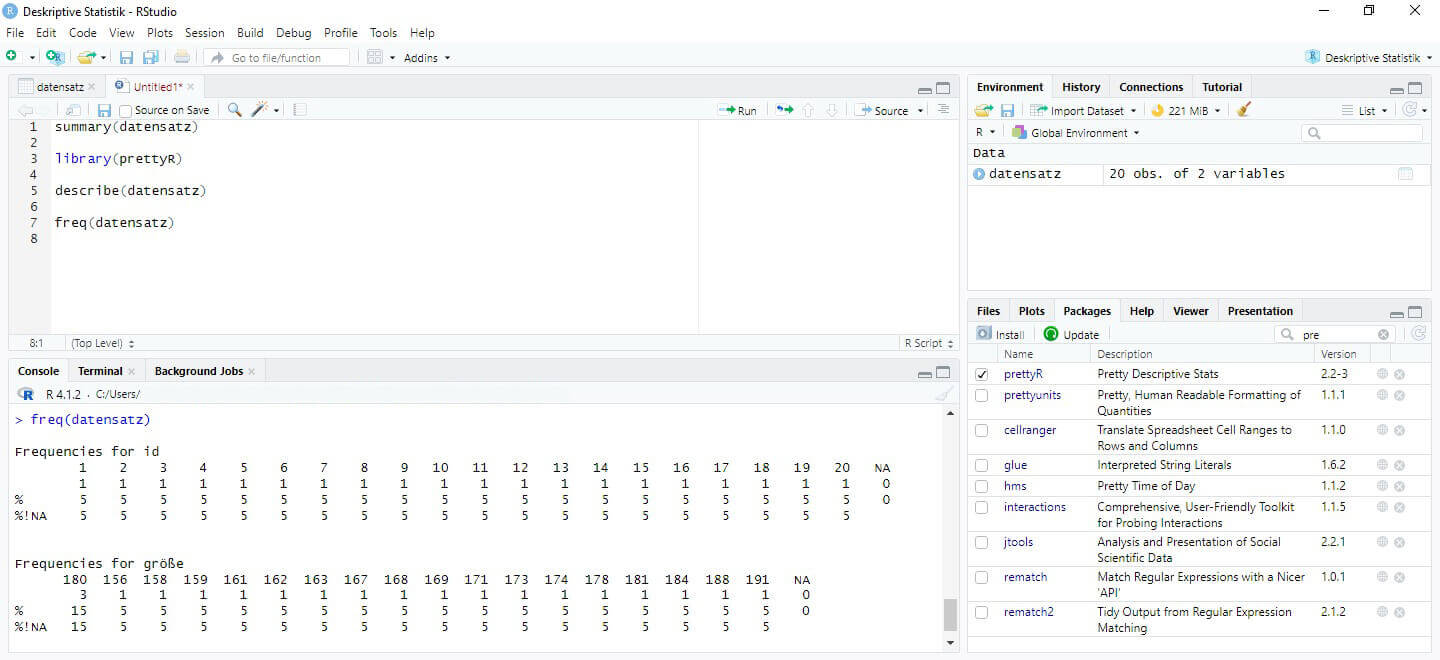Click the Install packages button
This screenshot has width=1440, height=660.
tap(1001, 335)
